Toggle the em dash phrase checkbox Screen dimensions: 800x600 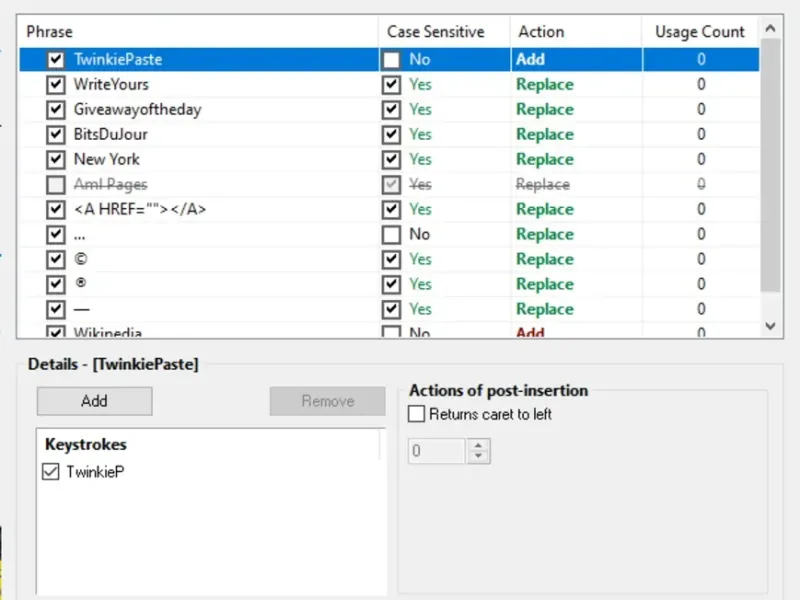pyautogui.click(x=56, y=310)
